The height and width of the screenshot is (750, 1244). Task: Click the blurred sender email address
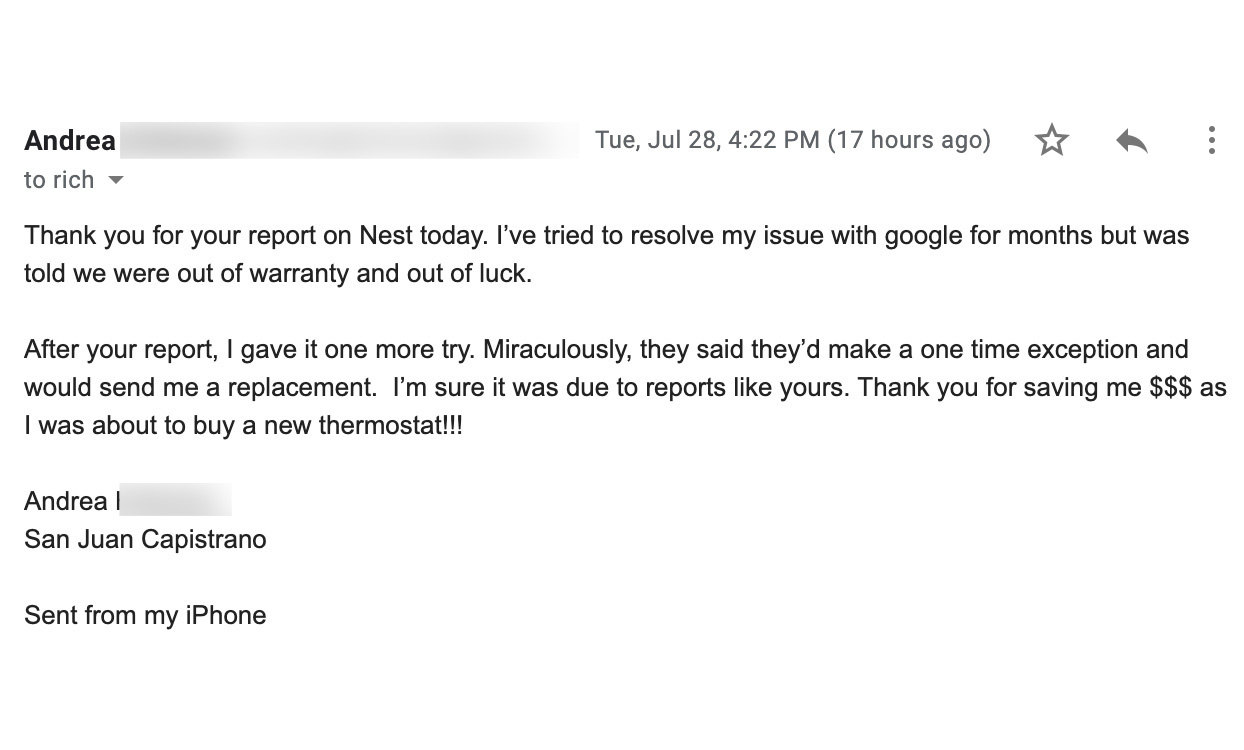pos(350,140)
